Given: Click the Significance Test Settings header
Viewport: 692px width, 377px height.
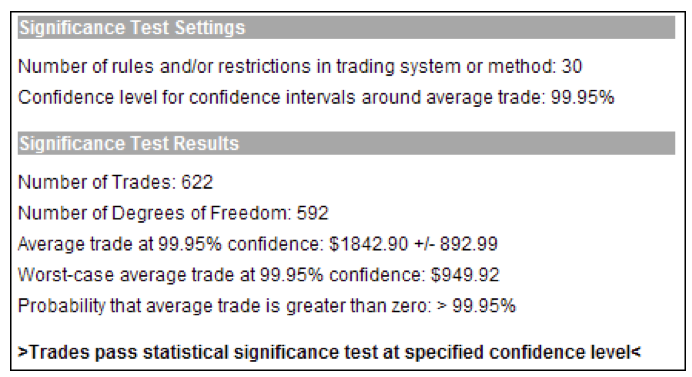Looking at the screenshot, I should (x=346, y=27).
